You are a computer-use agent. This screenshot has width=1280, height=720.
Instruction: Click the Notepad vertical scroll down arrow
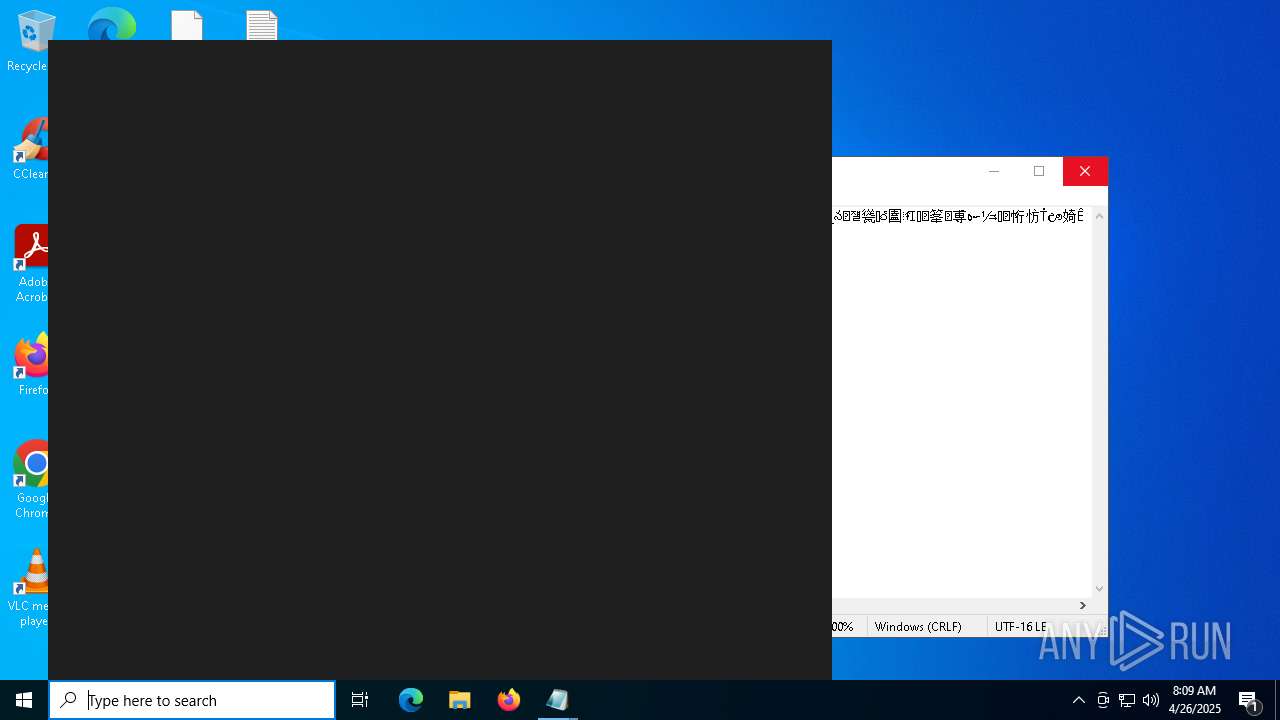click(x=1100, y=589)
